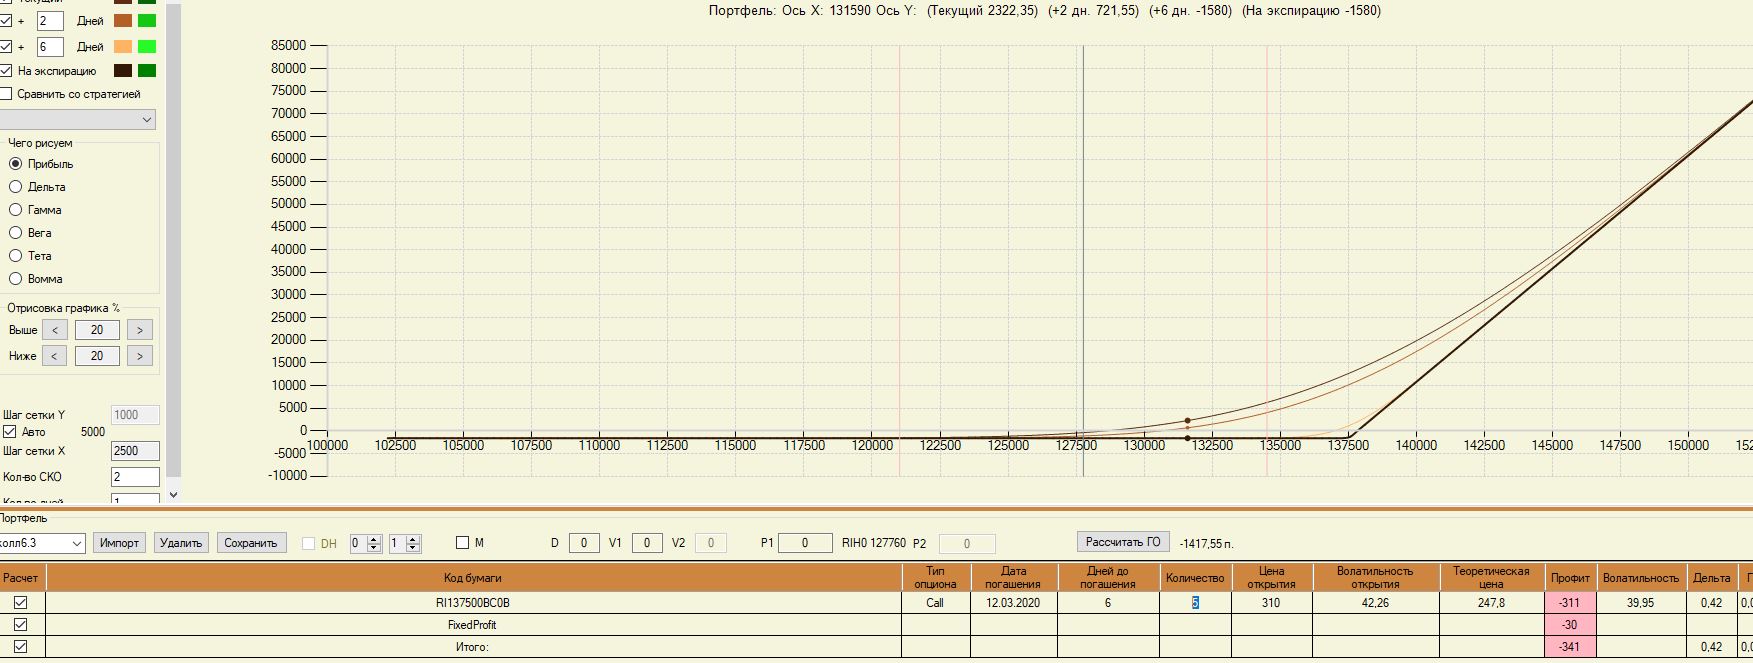The image size is (1753, 663).
Task: Click the dark brown swatch for 'На экспирацию'
Action: point(123,71)
